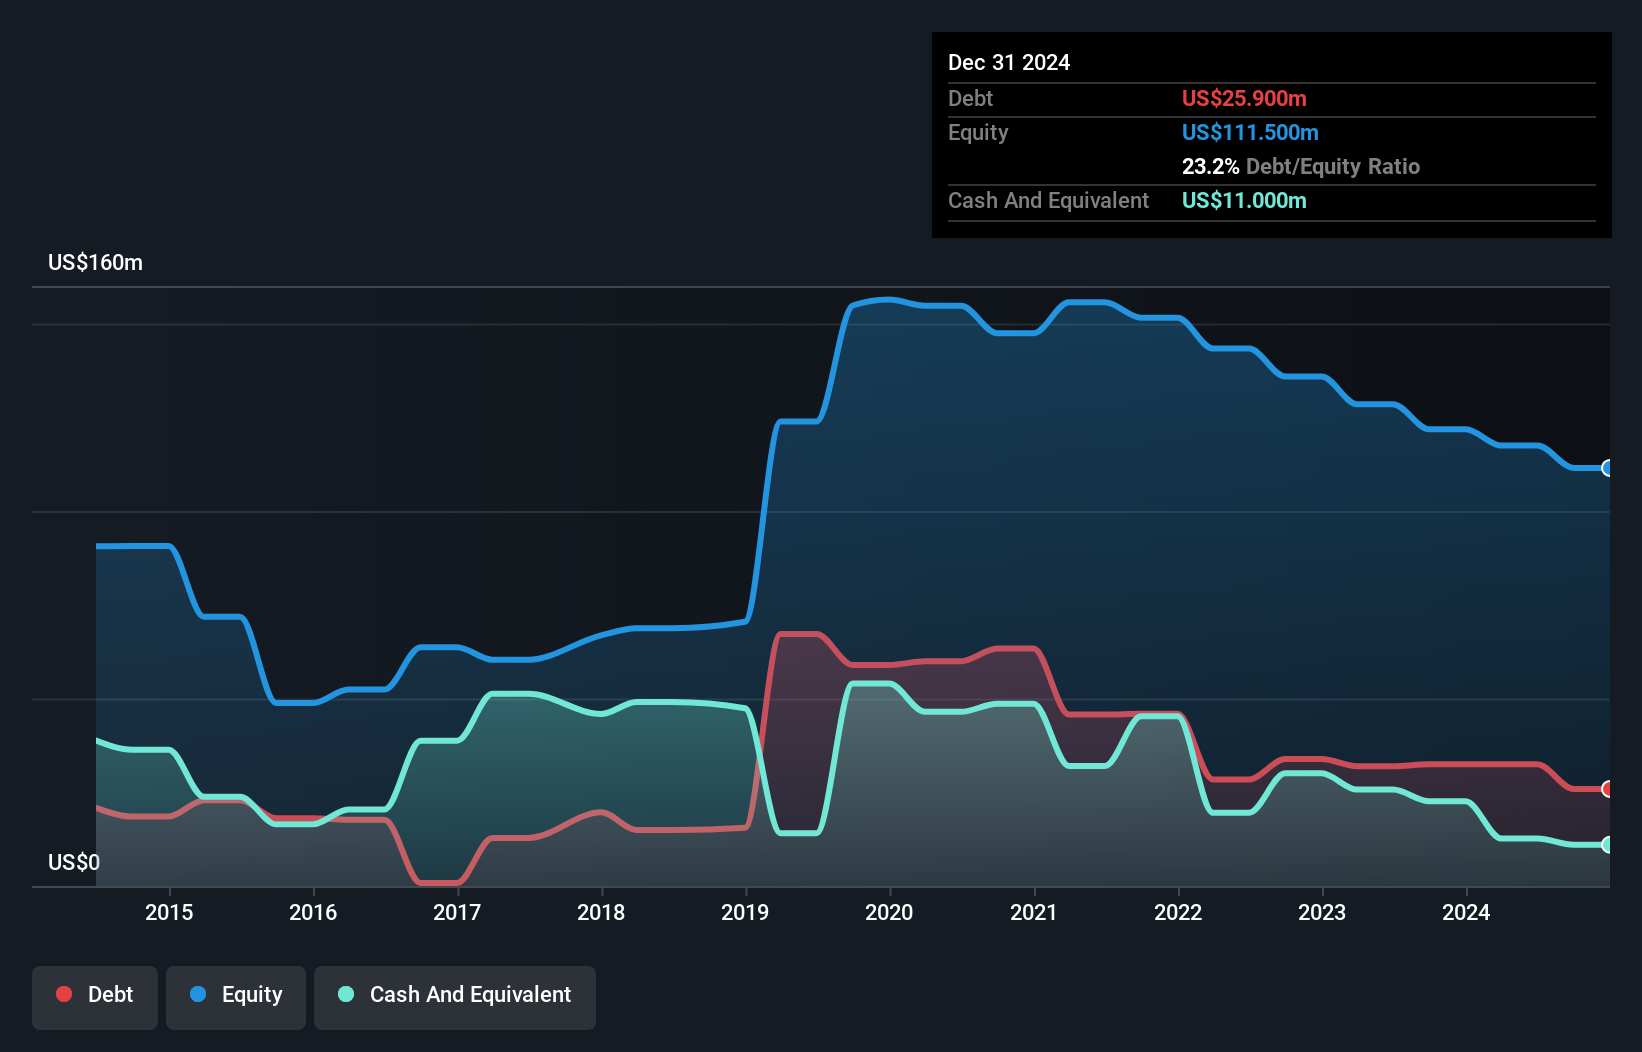The height and width of the screenshot is (1052, 1642).
Task: Click the Debt row label in tooltip
Action: pos(970,99)
